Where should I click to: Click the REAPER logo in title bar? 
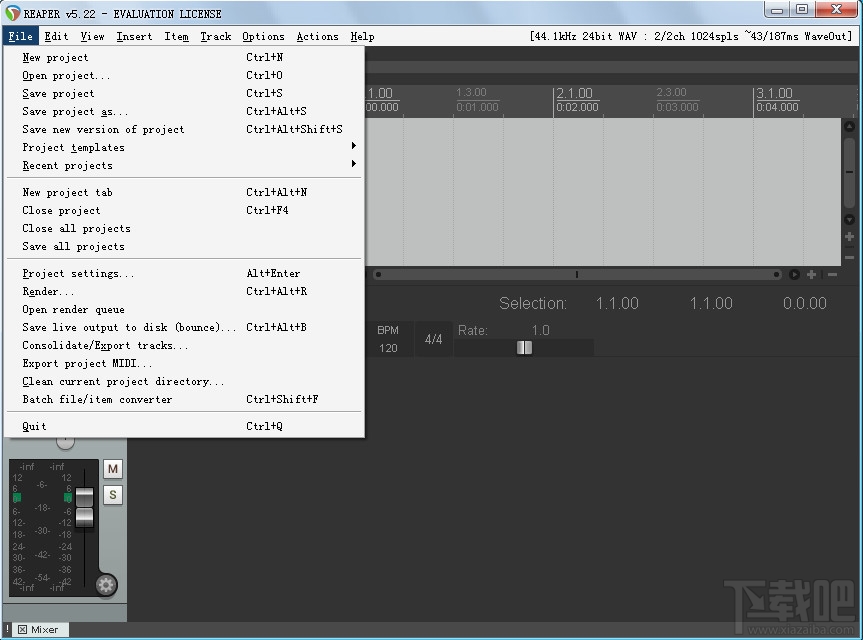tap(12, 13)
